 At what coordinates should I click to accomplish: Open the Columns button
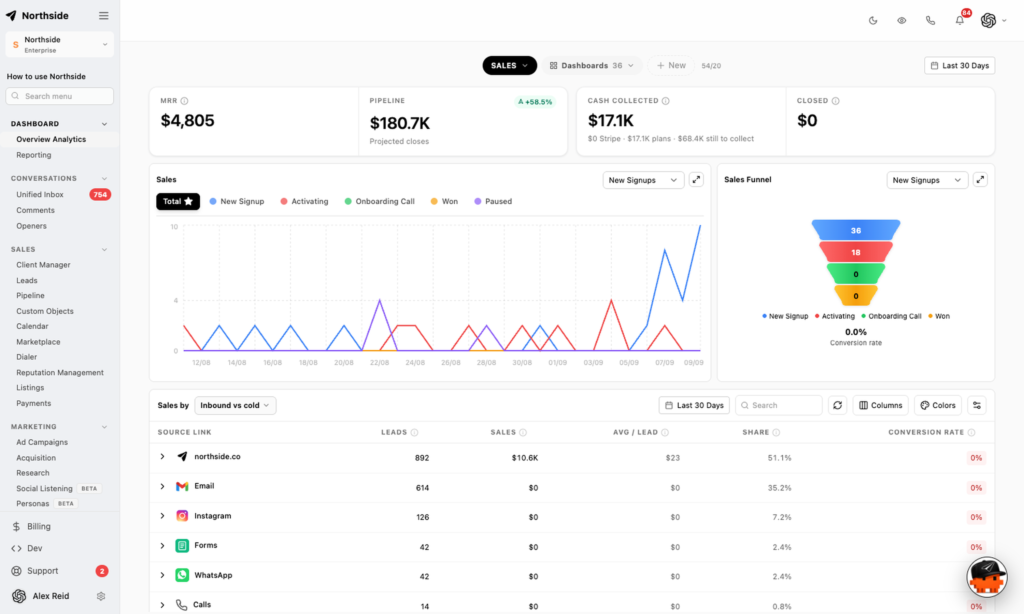point(880,405)
